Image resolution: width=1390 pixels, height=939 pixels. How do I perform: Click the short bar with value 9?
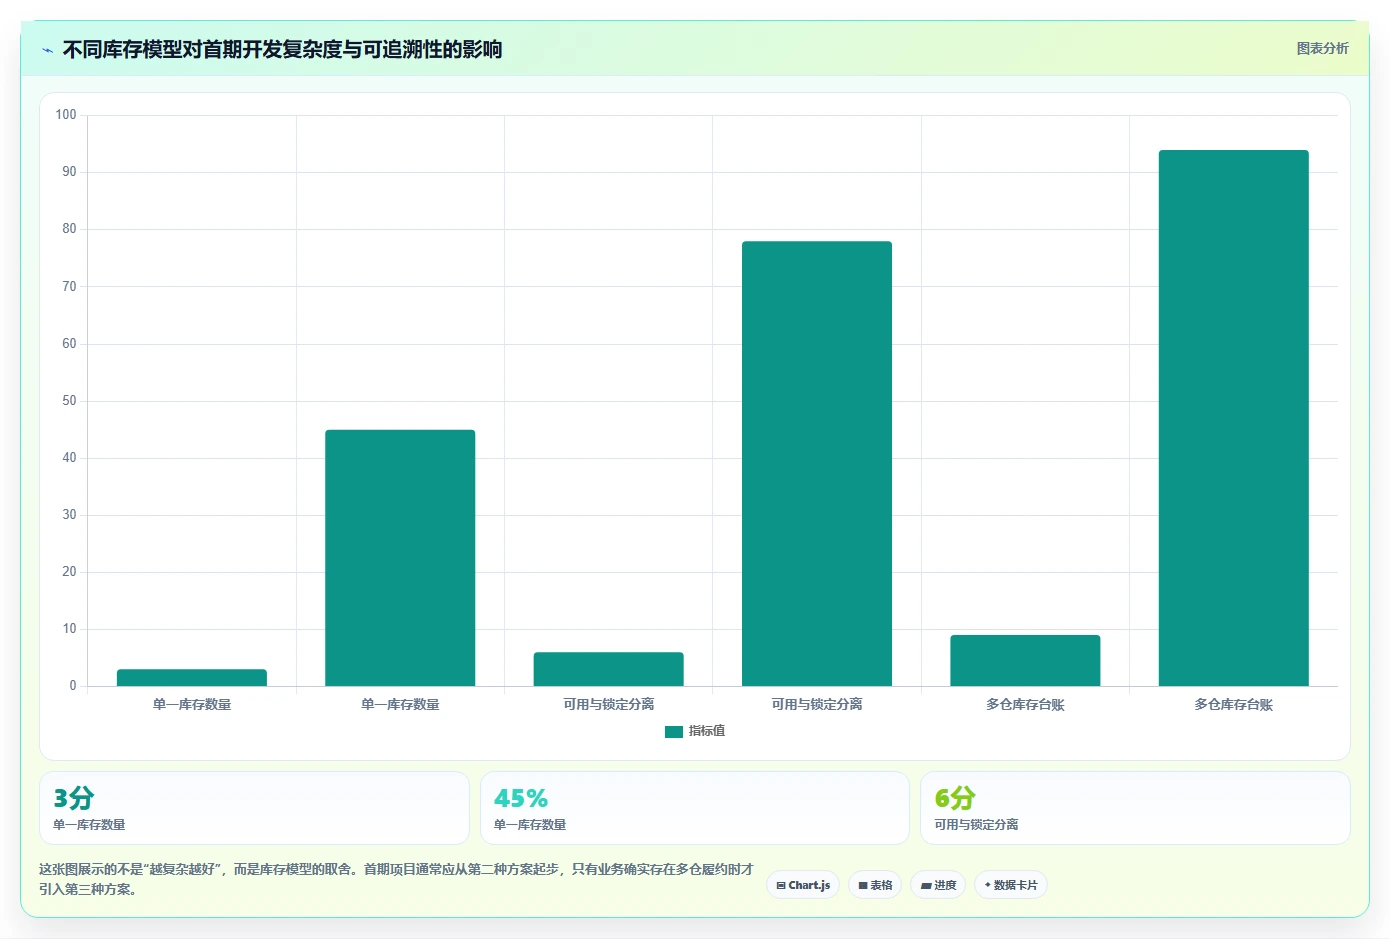click(1025, 661)
